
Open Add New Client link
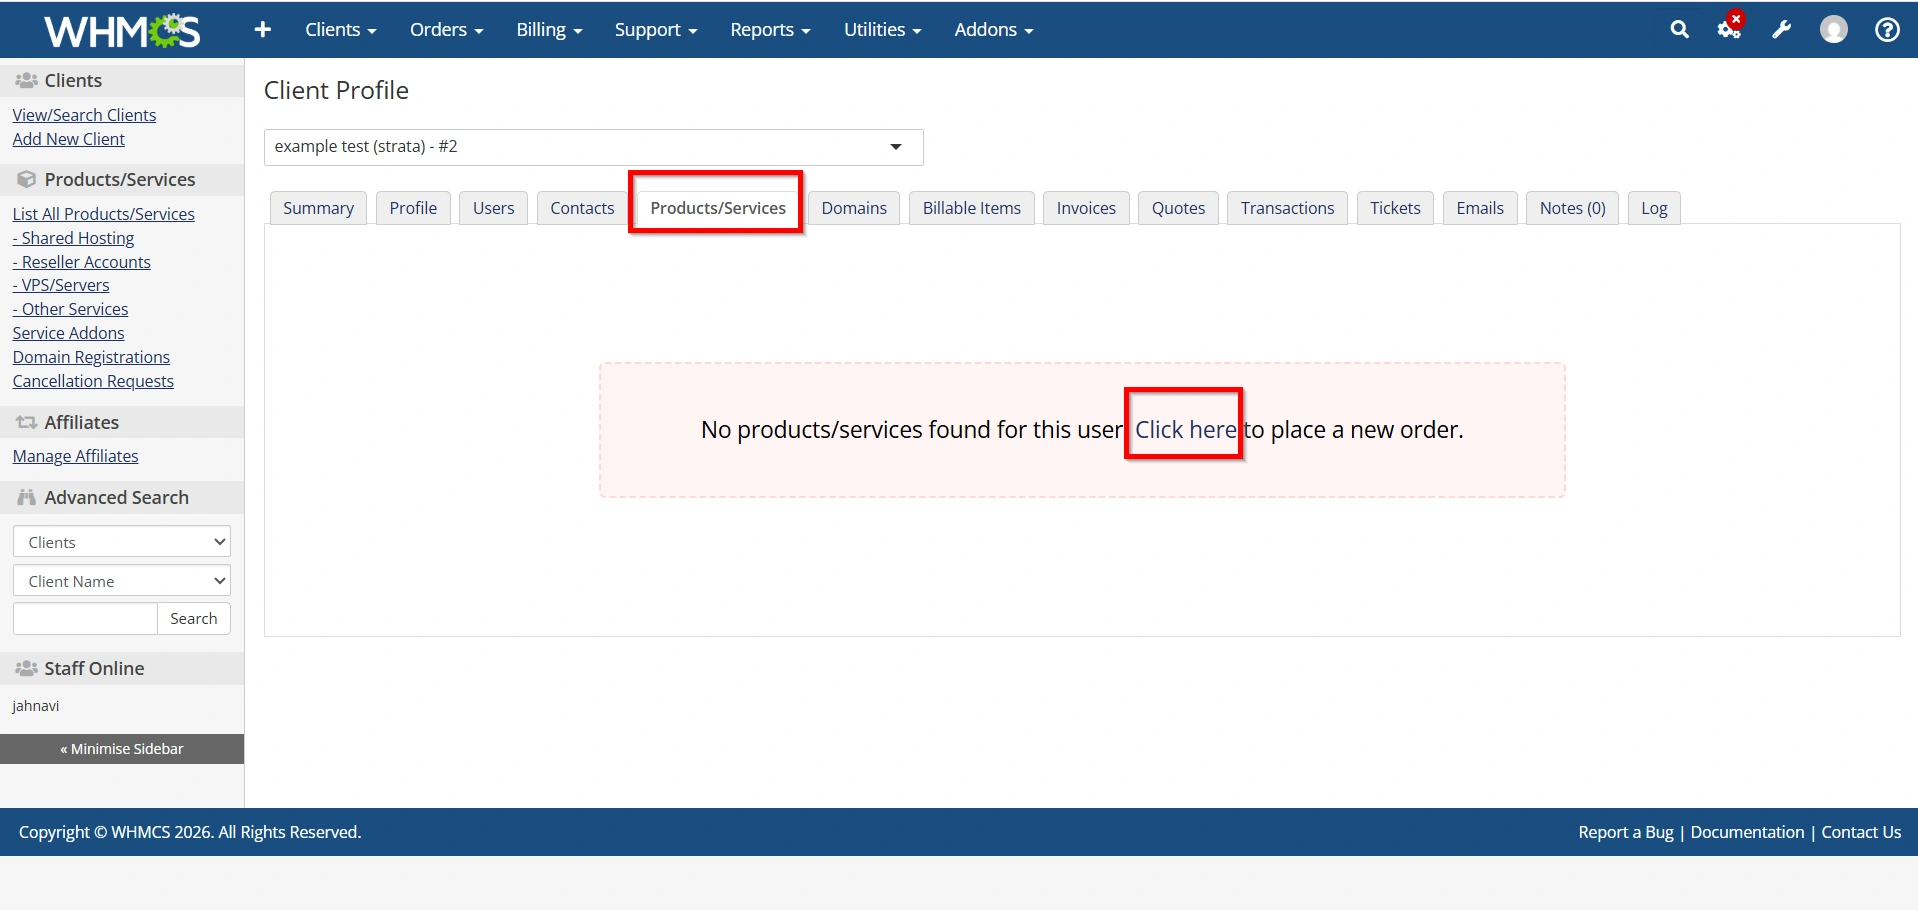point(69,139)
